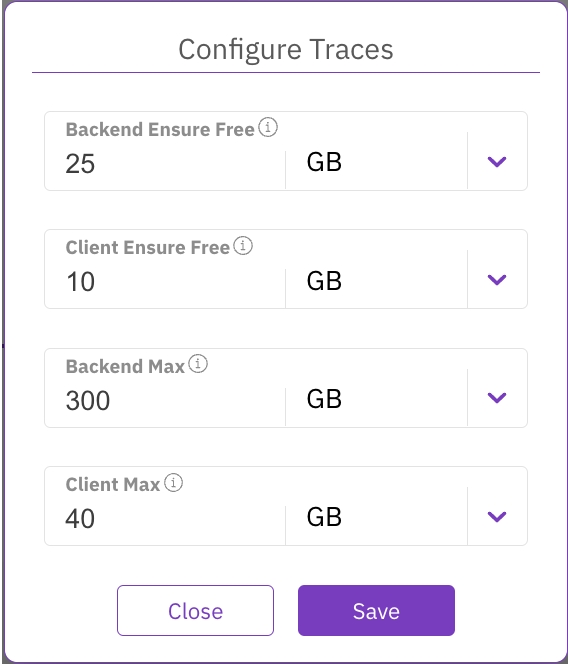
Task: Expand the Backend Ensure Free unit chevron
Action: (x=497, y=161)
